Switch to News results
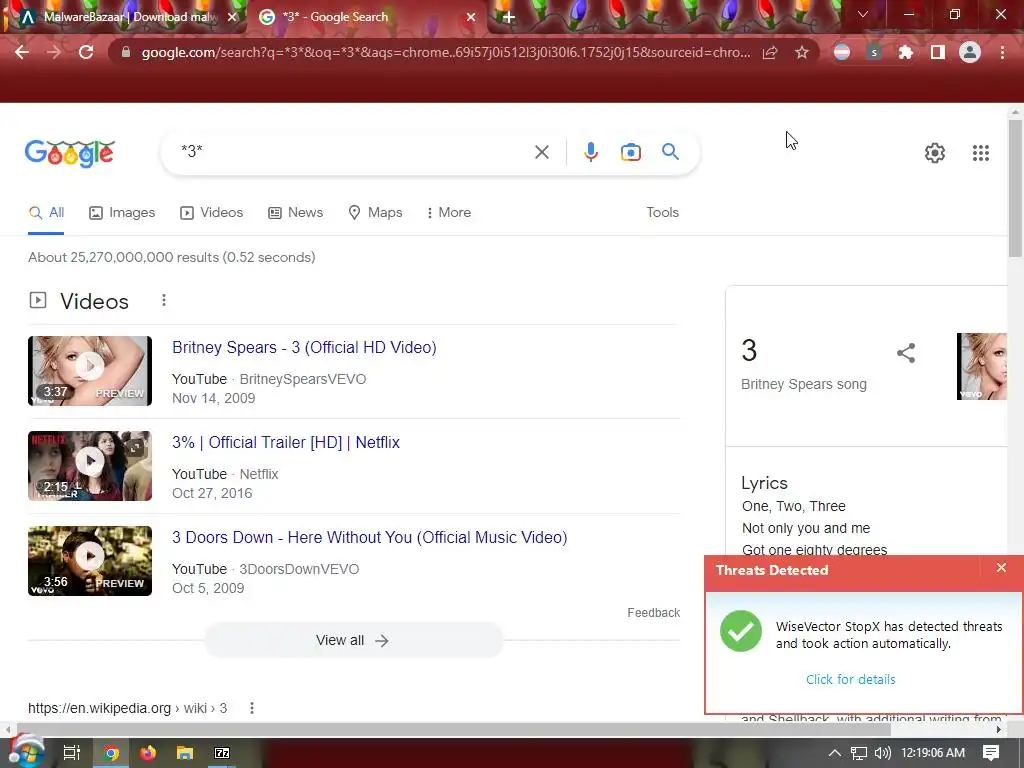Image resolution: width=1024 pixels, height=768 pixels. 296,213
